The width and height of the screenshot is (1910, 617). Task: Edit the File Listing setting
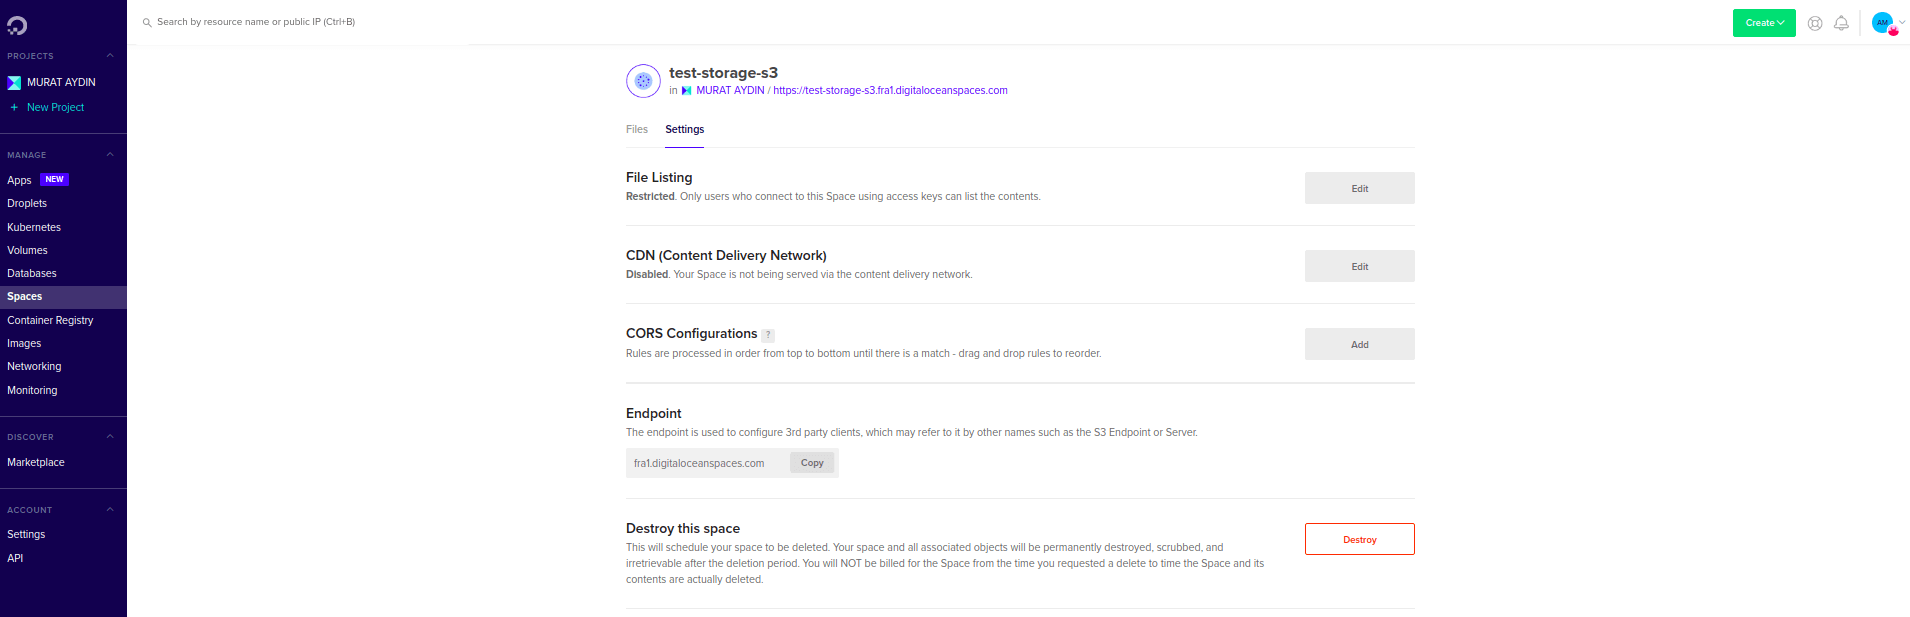point(1360,188)
